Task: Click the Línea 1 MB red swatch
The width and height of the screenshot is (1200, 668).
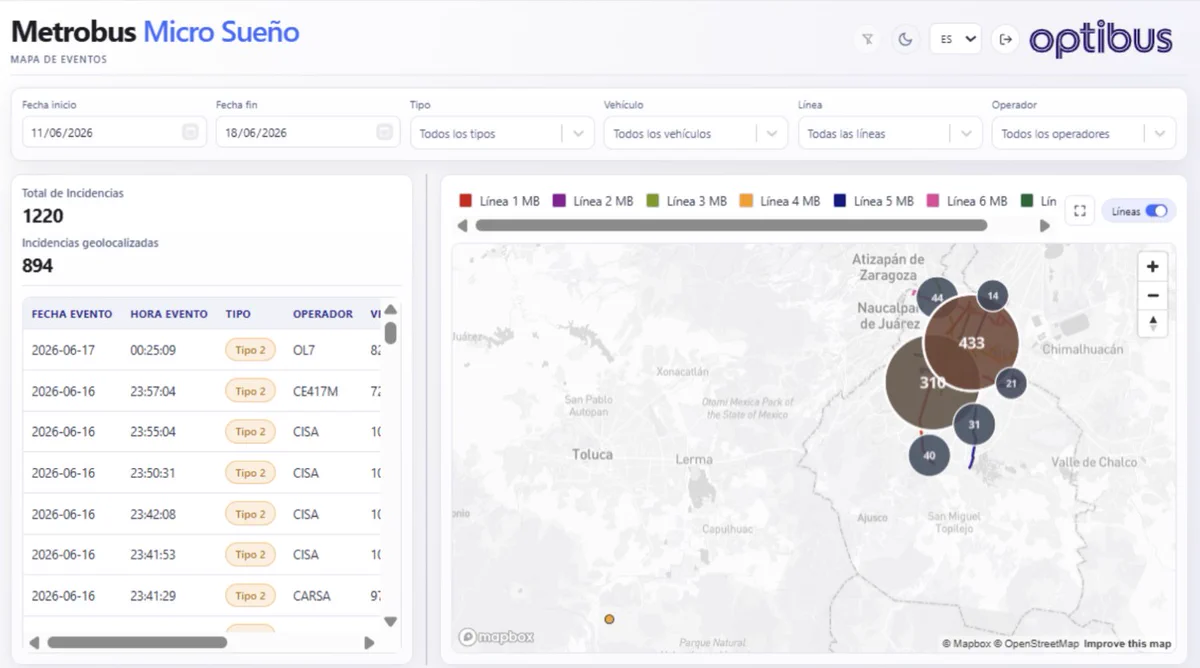Action: (x=465, y=201)
